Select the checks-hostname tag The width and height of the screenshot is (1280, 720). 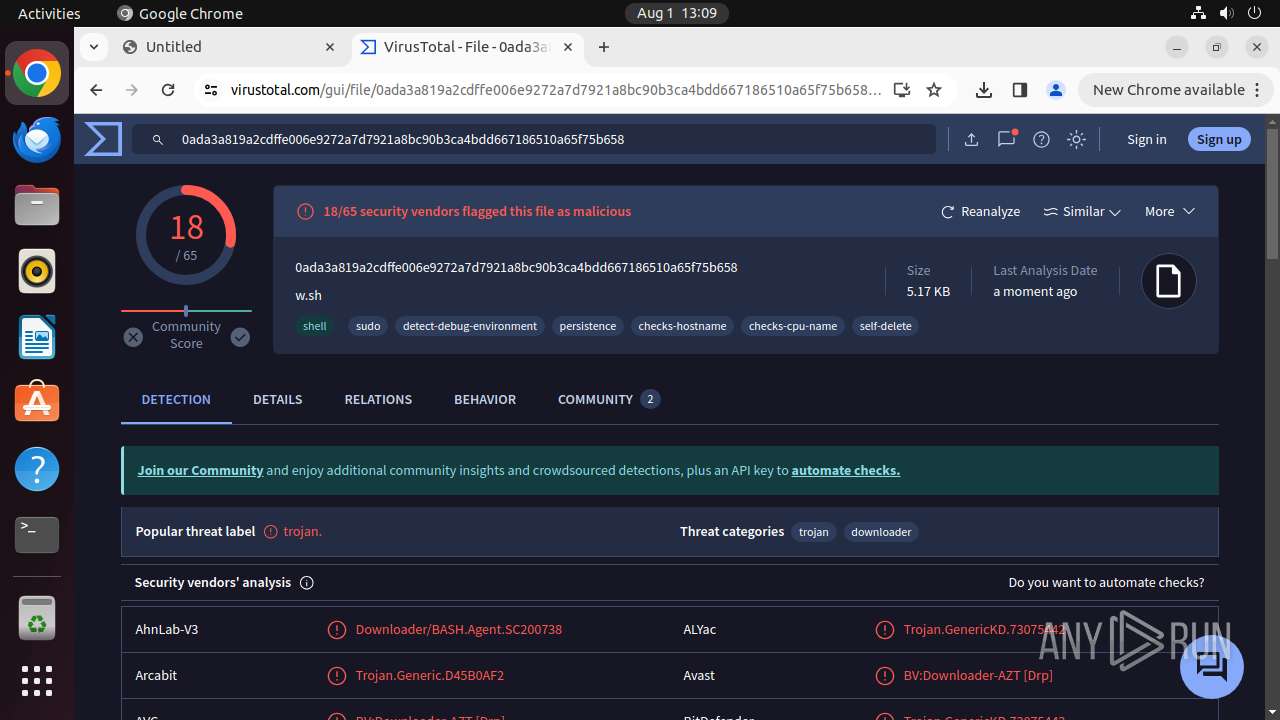click(x=682, y=326)
